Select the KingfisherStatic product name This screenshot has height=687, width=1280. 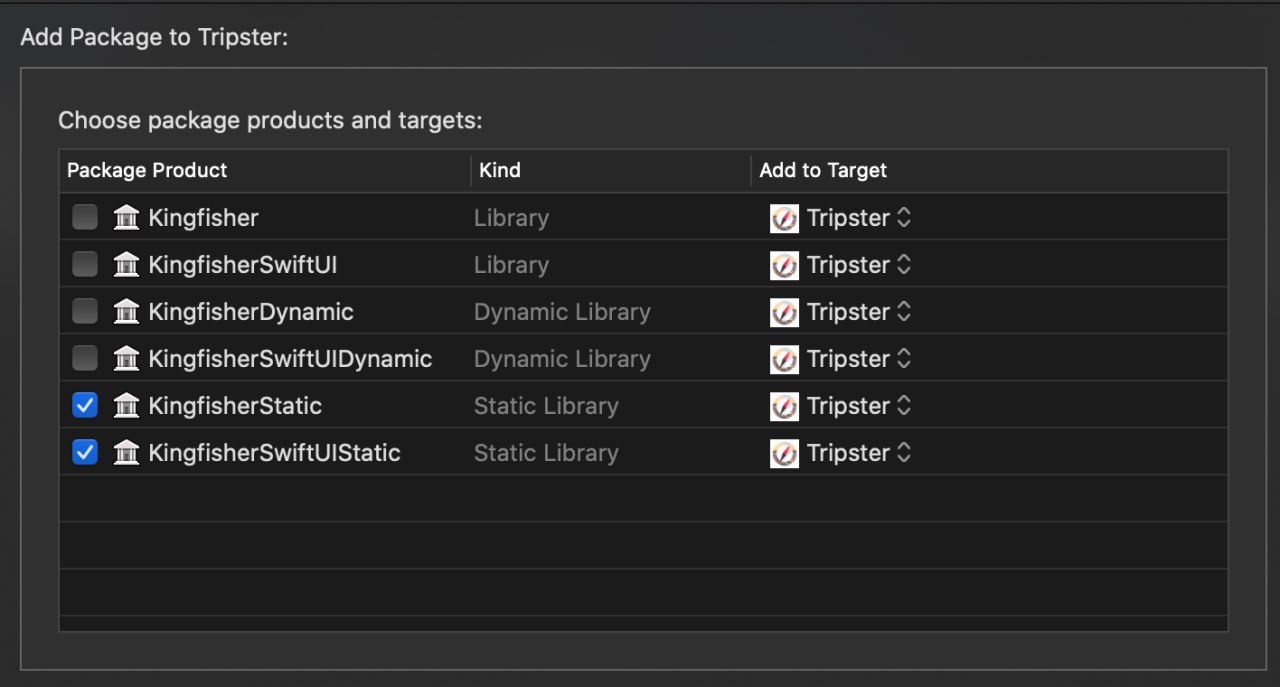coord(235,406)
